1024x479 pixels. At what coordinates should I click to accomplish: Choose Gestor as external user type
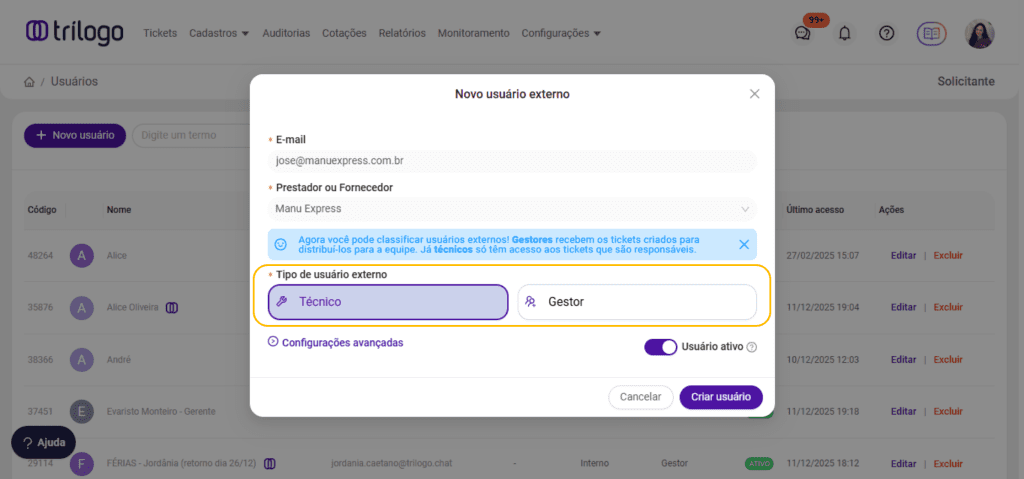(x=636, y=302)
